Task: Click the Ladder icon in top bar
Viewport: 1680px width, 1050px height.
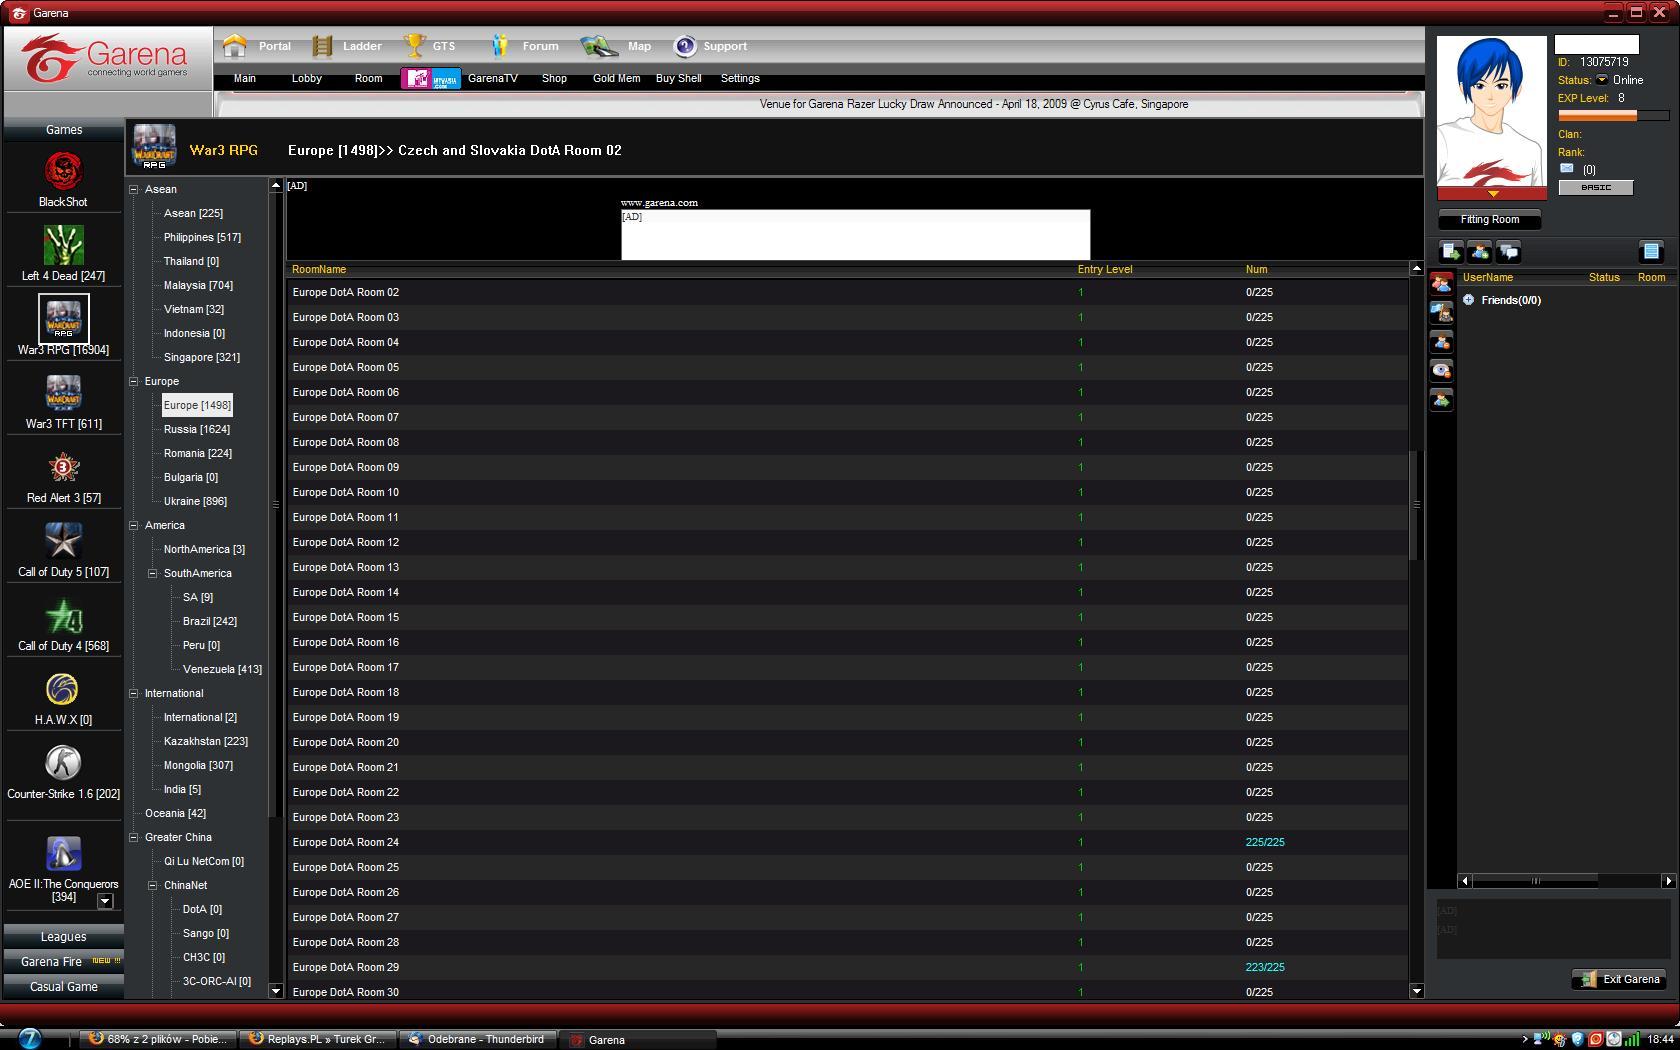Action: tap(322, 46)
